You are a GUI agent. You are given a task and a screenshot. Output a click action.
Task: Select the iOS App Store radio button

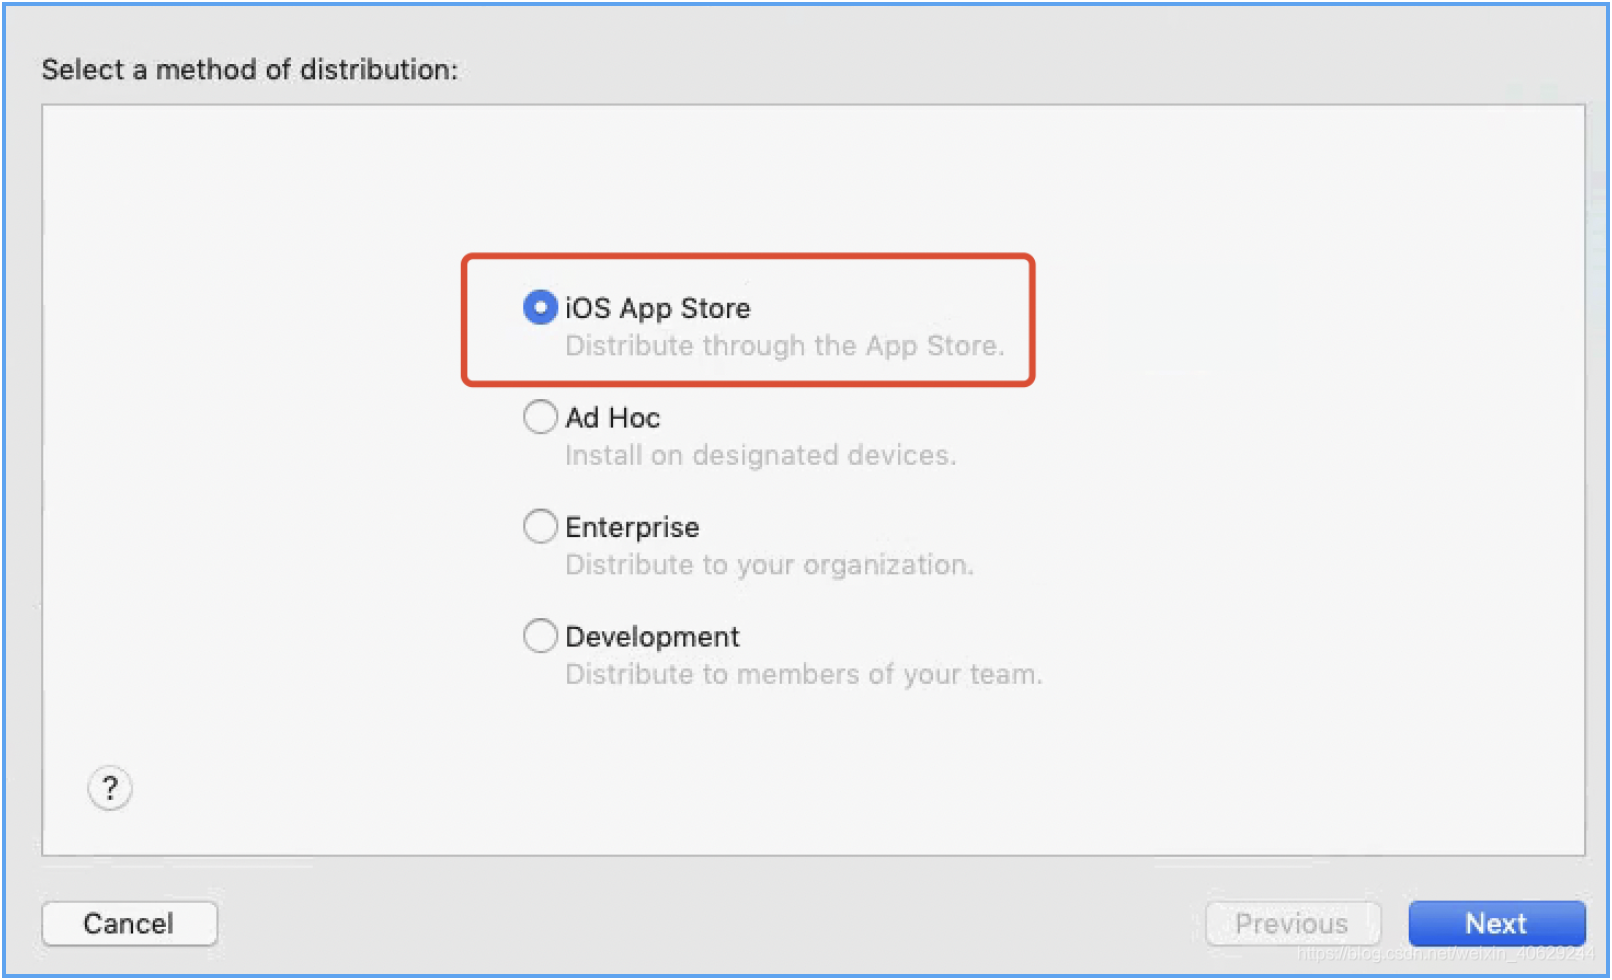[x=540, y=307]
